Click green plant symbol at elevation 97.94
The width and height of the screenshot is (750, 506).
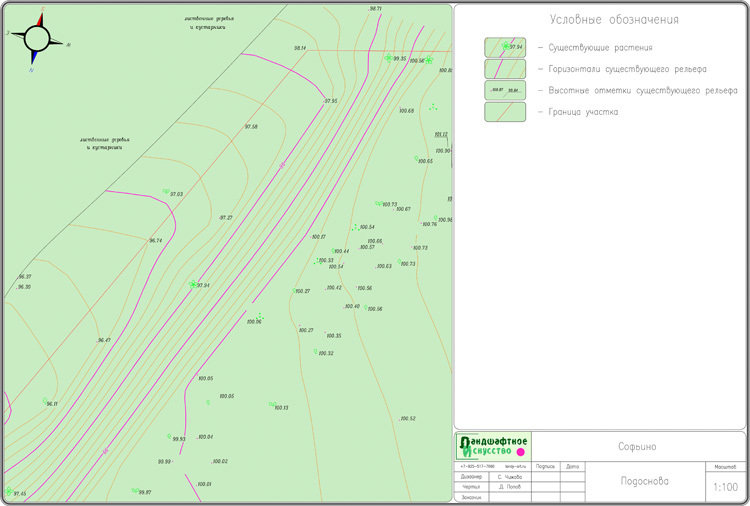tap(193, 285)
